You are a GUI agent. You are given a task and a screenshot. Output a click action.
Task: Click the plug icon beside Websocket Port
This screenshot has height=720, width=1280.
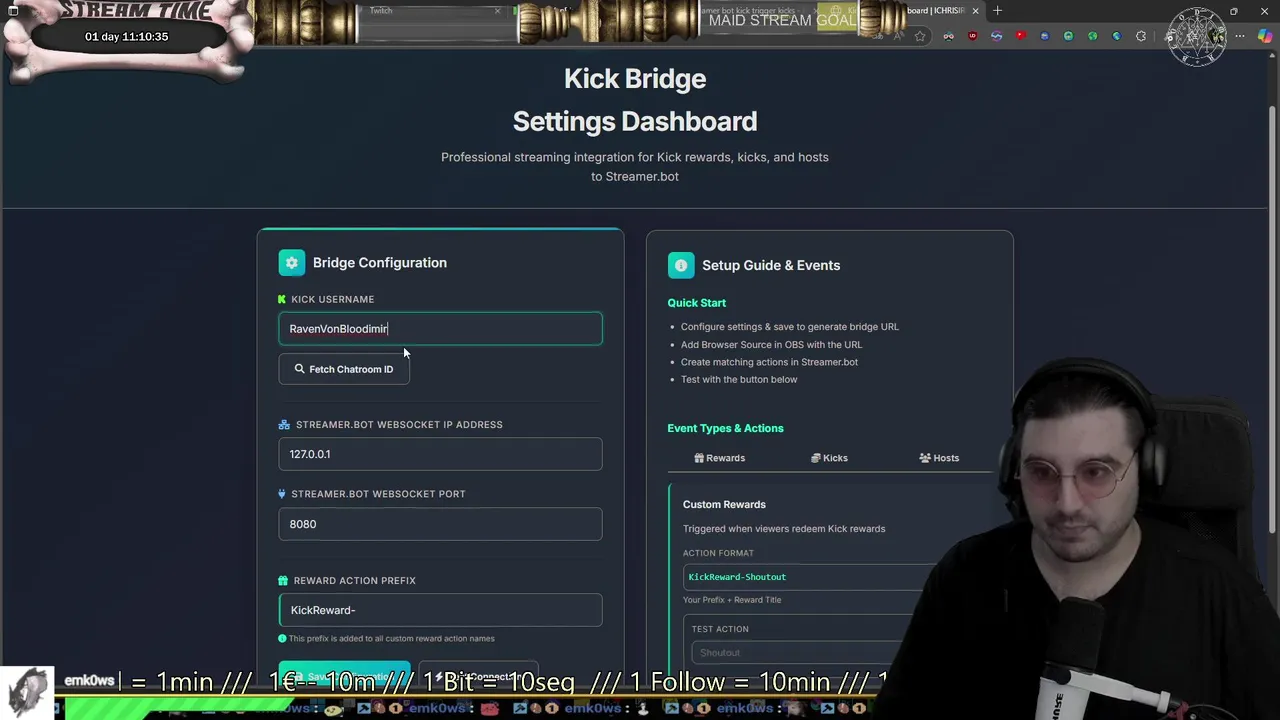[x=282, y=494]
